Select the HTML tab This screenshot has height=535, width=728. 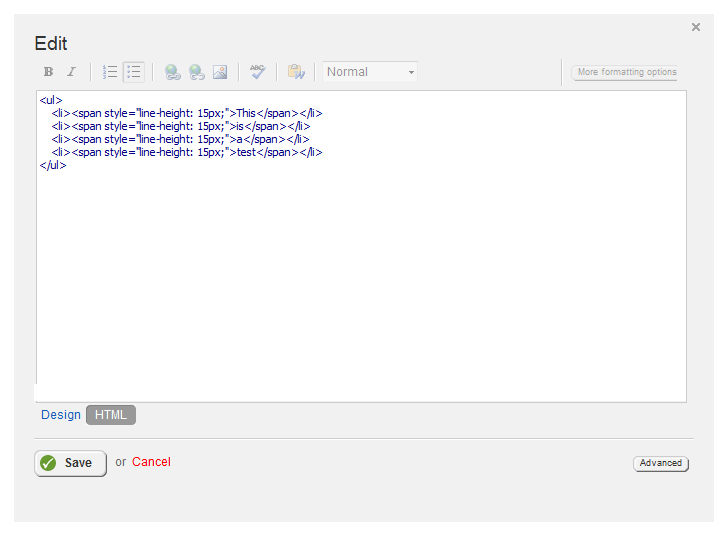[111, 415]
